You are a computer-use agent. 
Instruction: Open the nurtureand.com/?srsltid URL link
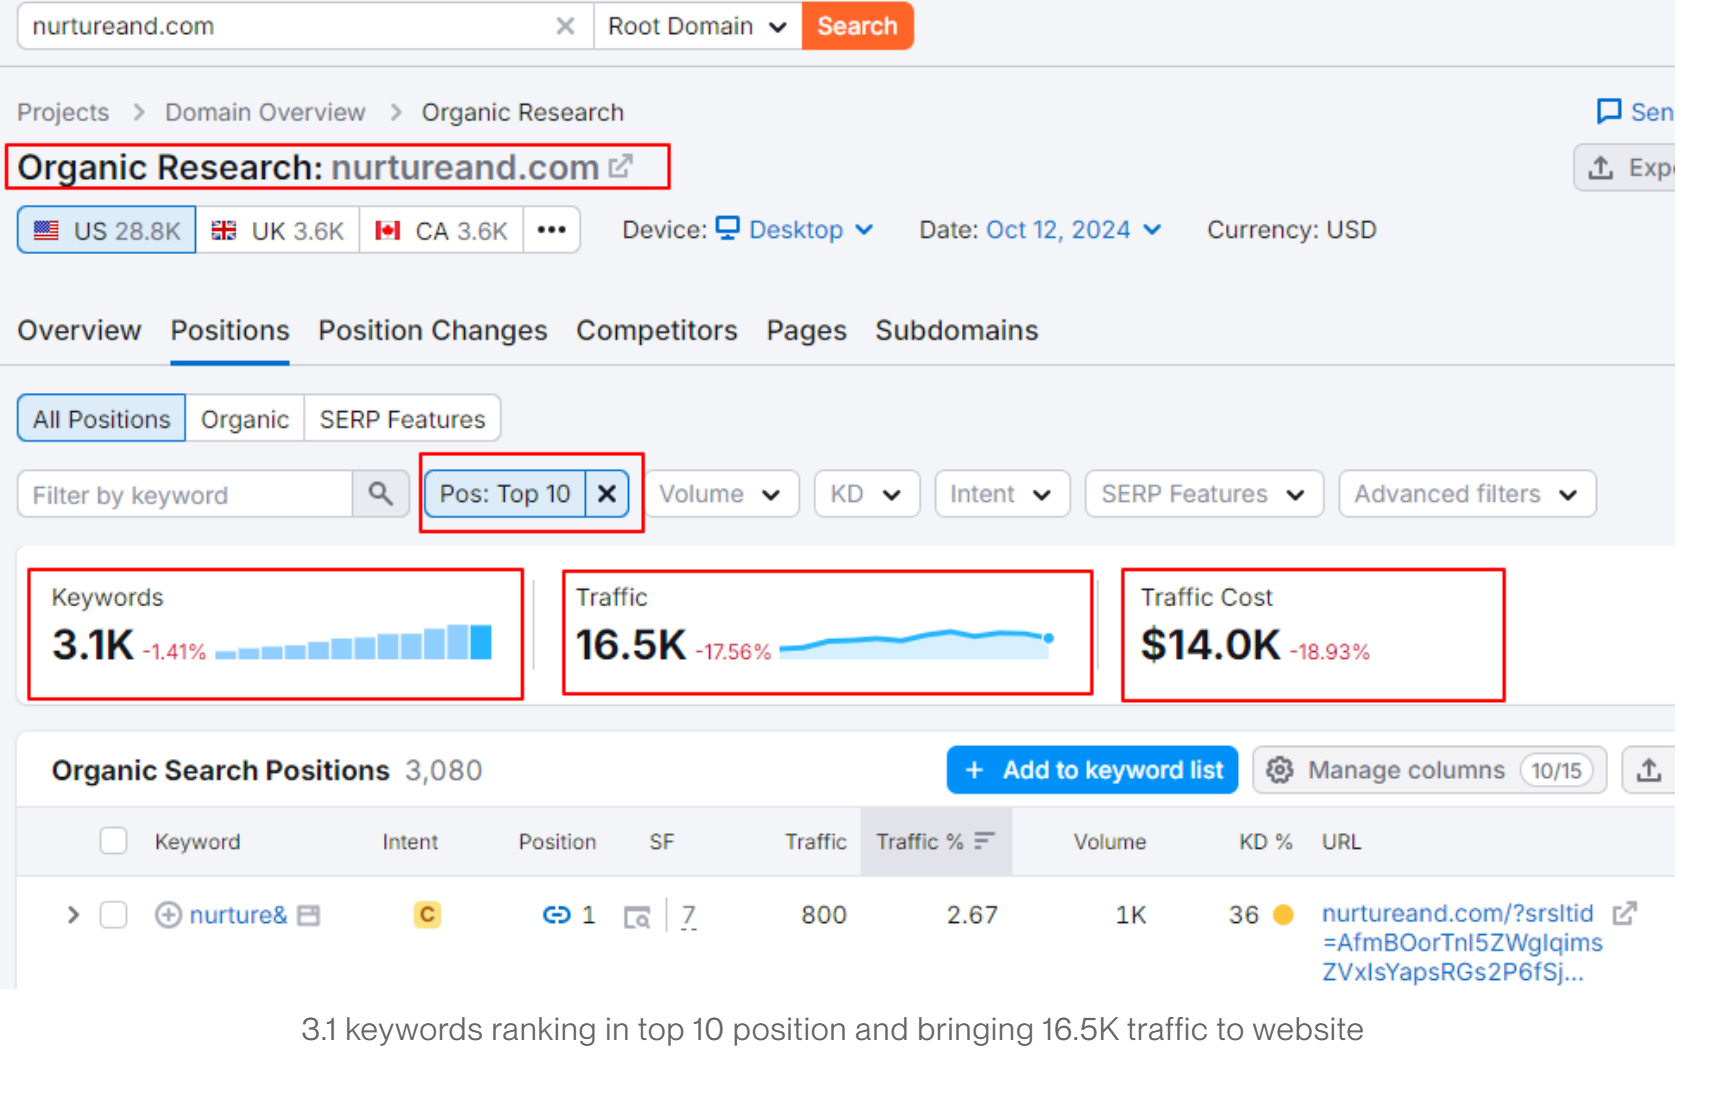[x=1462, y=942]
